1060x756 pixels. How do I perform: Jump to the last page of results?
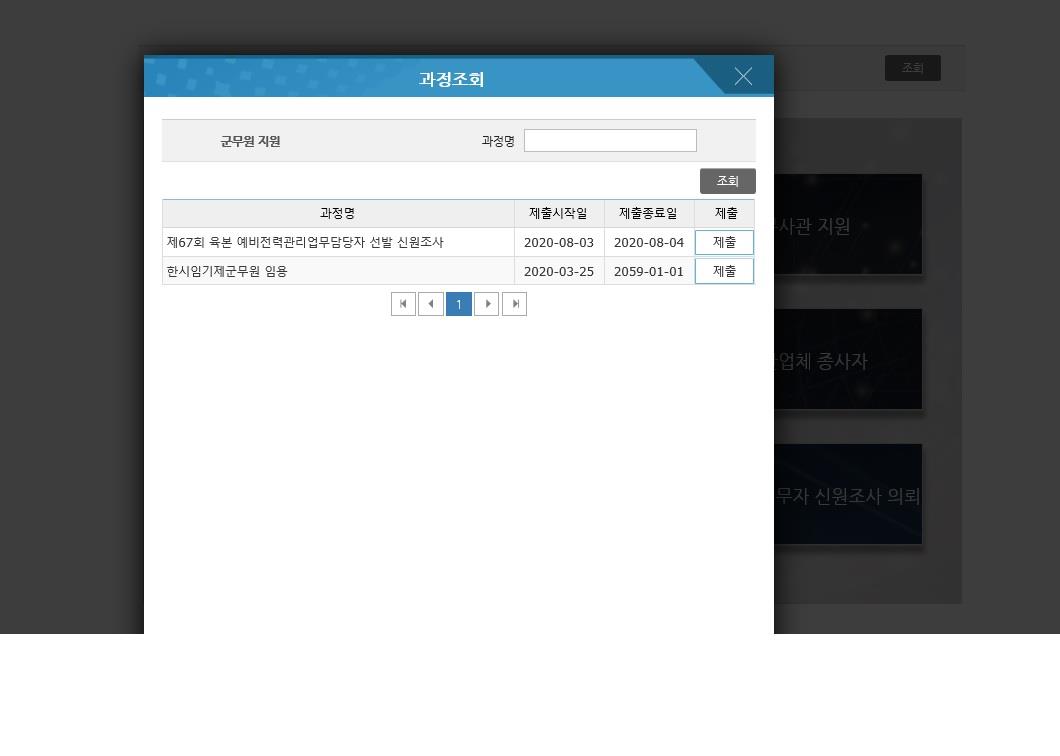(x=514, y=304)
